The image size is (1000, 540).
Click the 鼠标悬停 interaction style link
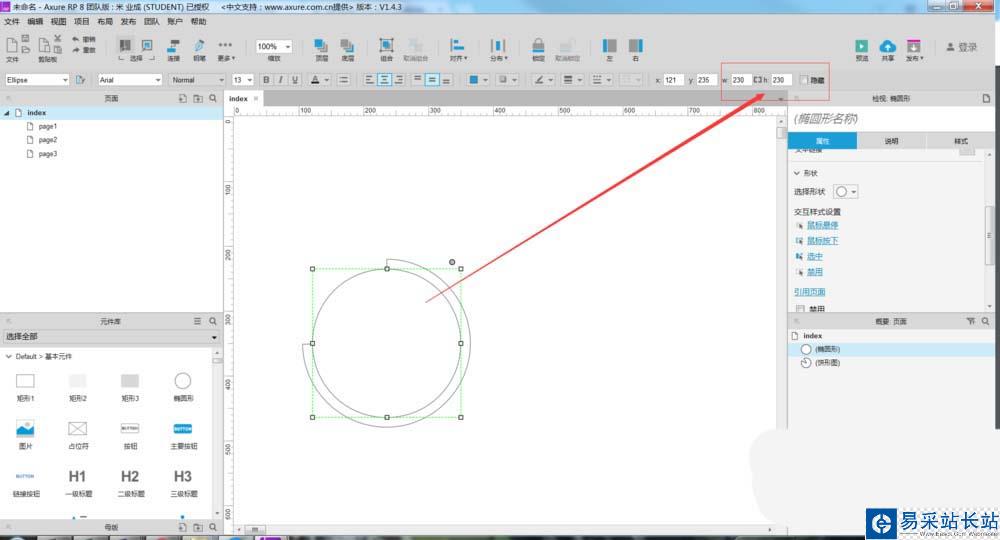coord(823,225)
